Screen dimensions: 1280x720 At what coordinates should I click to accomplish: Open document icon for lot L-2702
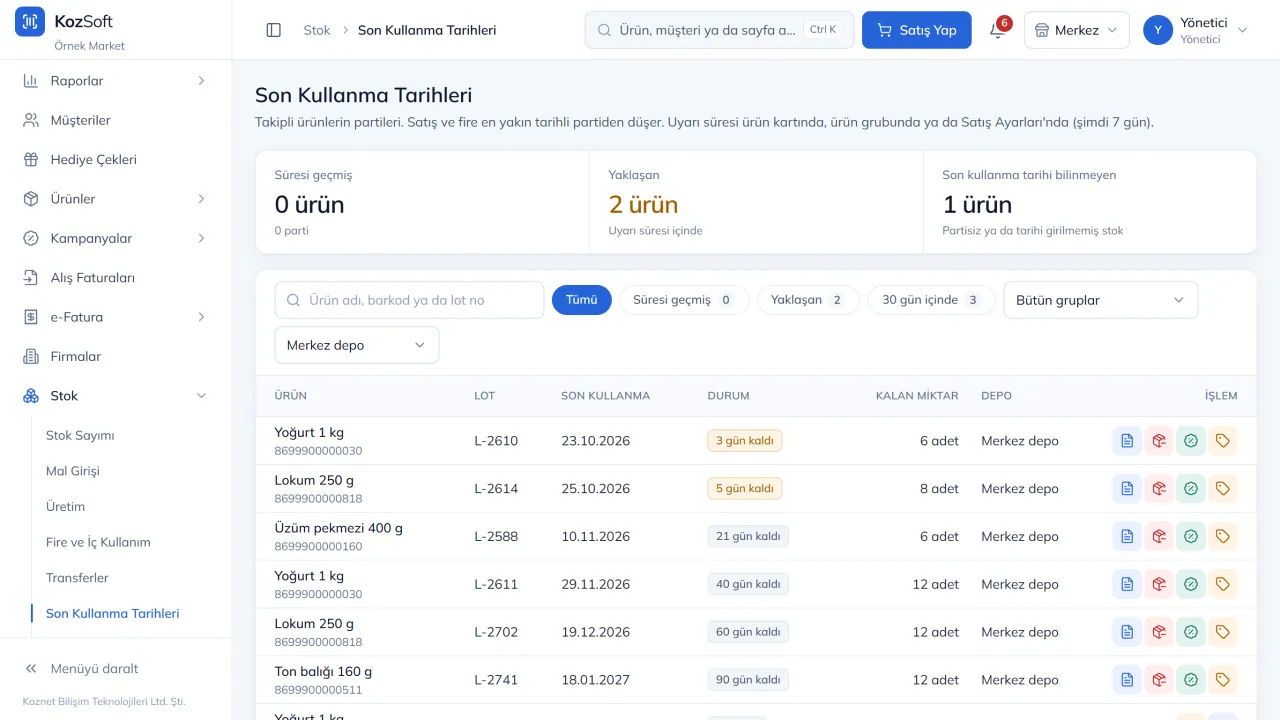click(1127, 633)
